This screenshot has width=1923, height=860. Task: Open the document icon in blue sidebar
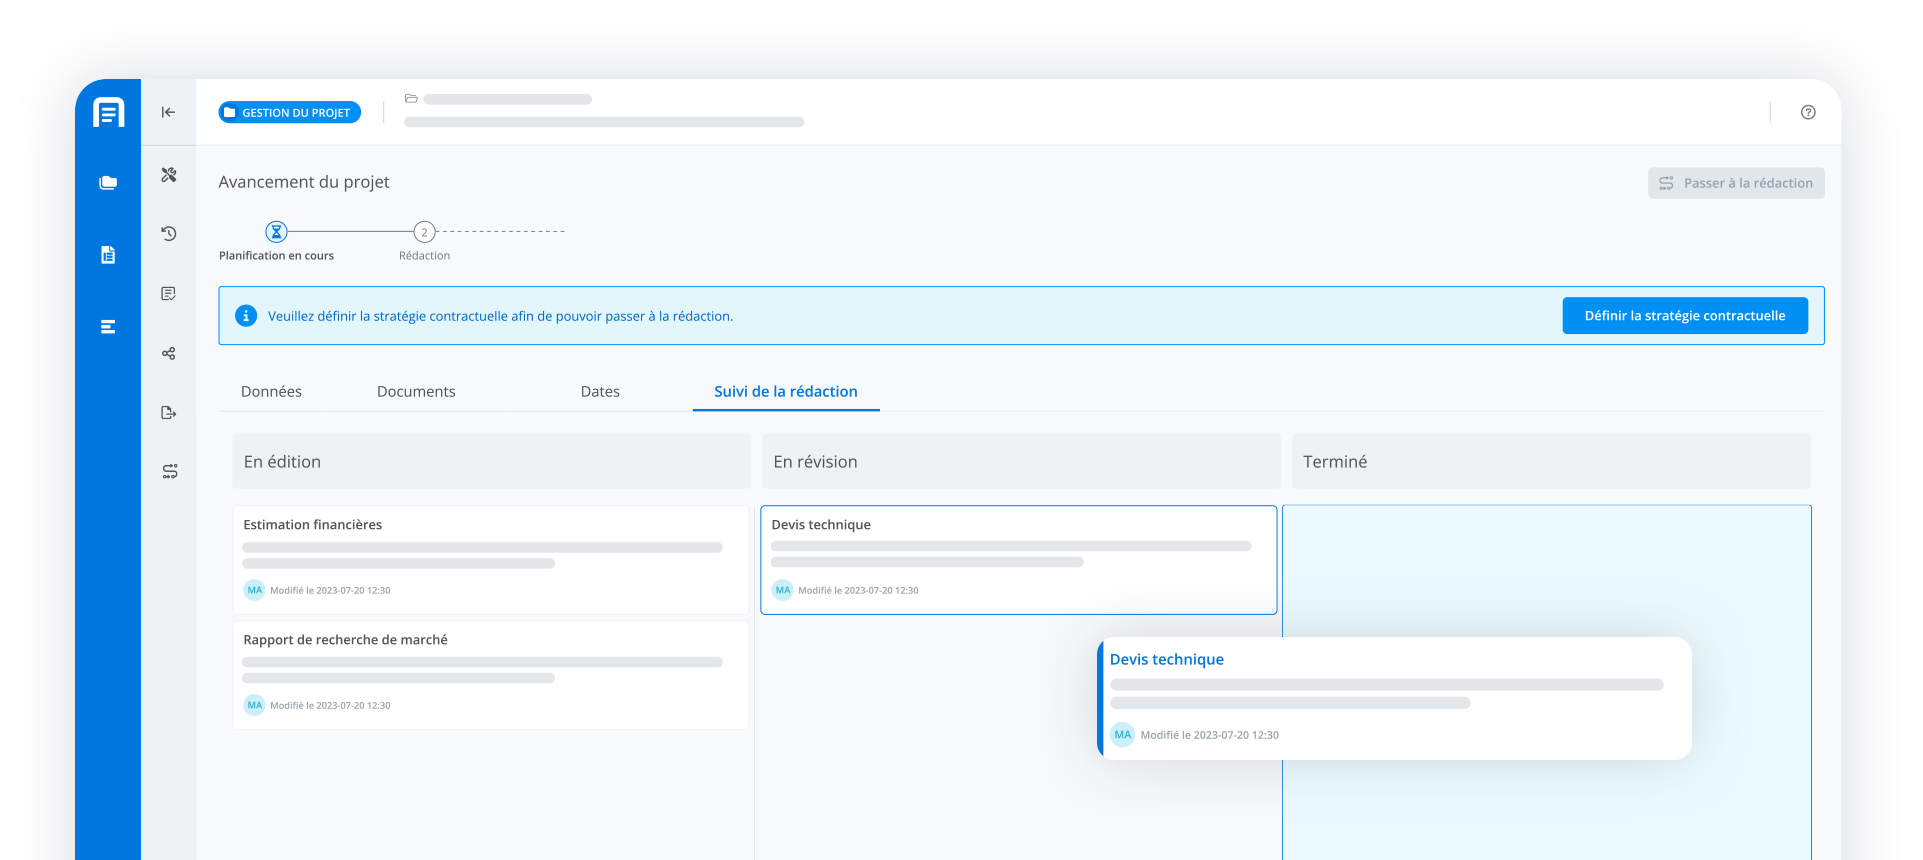108,255
